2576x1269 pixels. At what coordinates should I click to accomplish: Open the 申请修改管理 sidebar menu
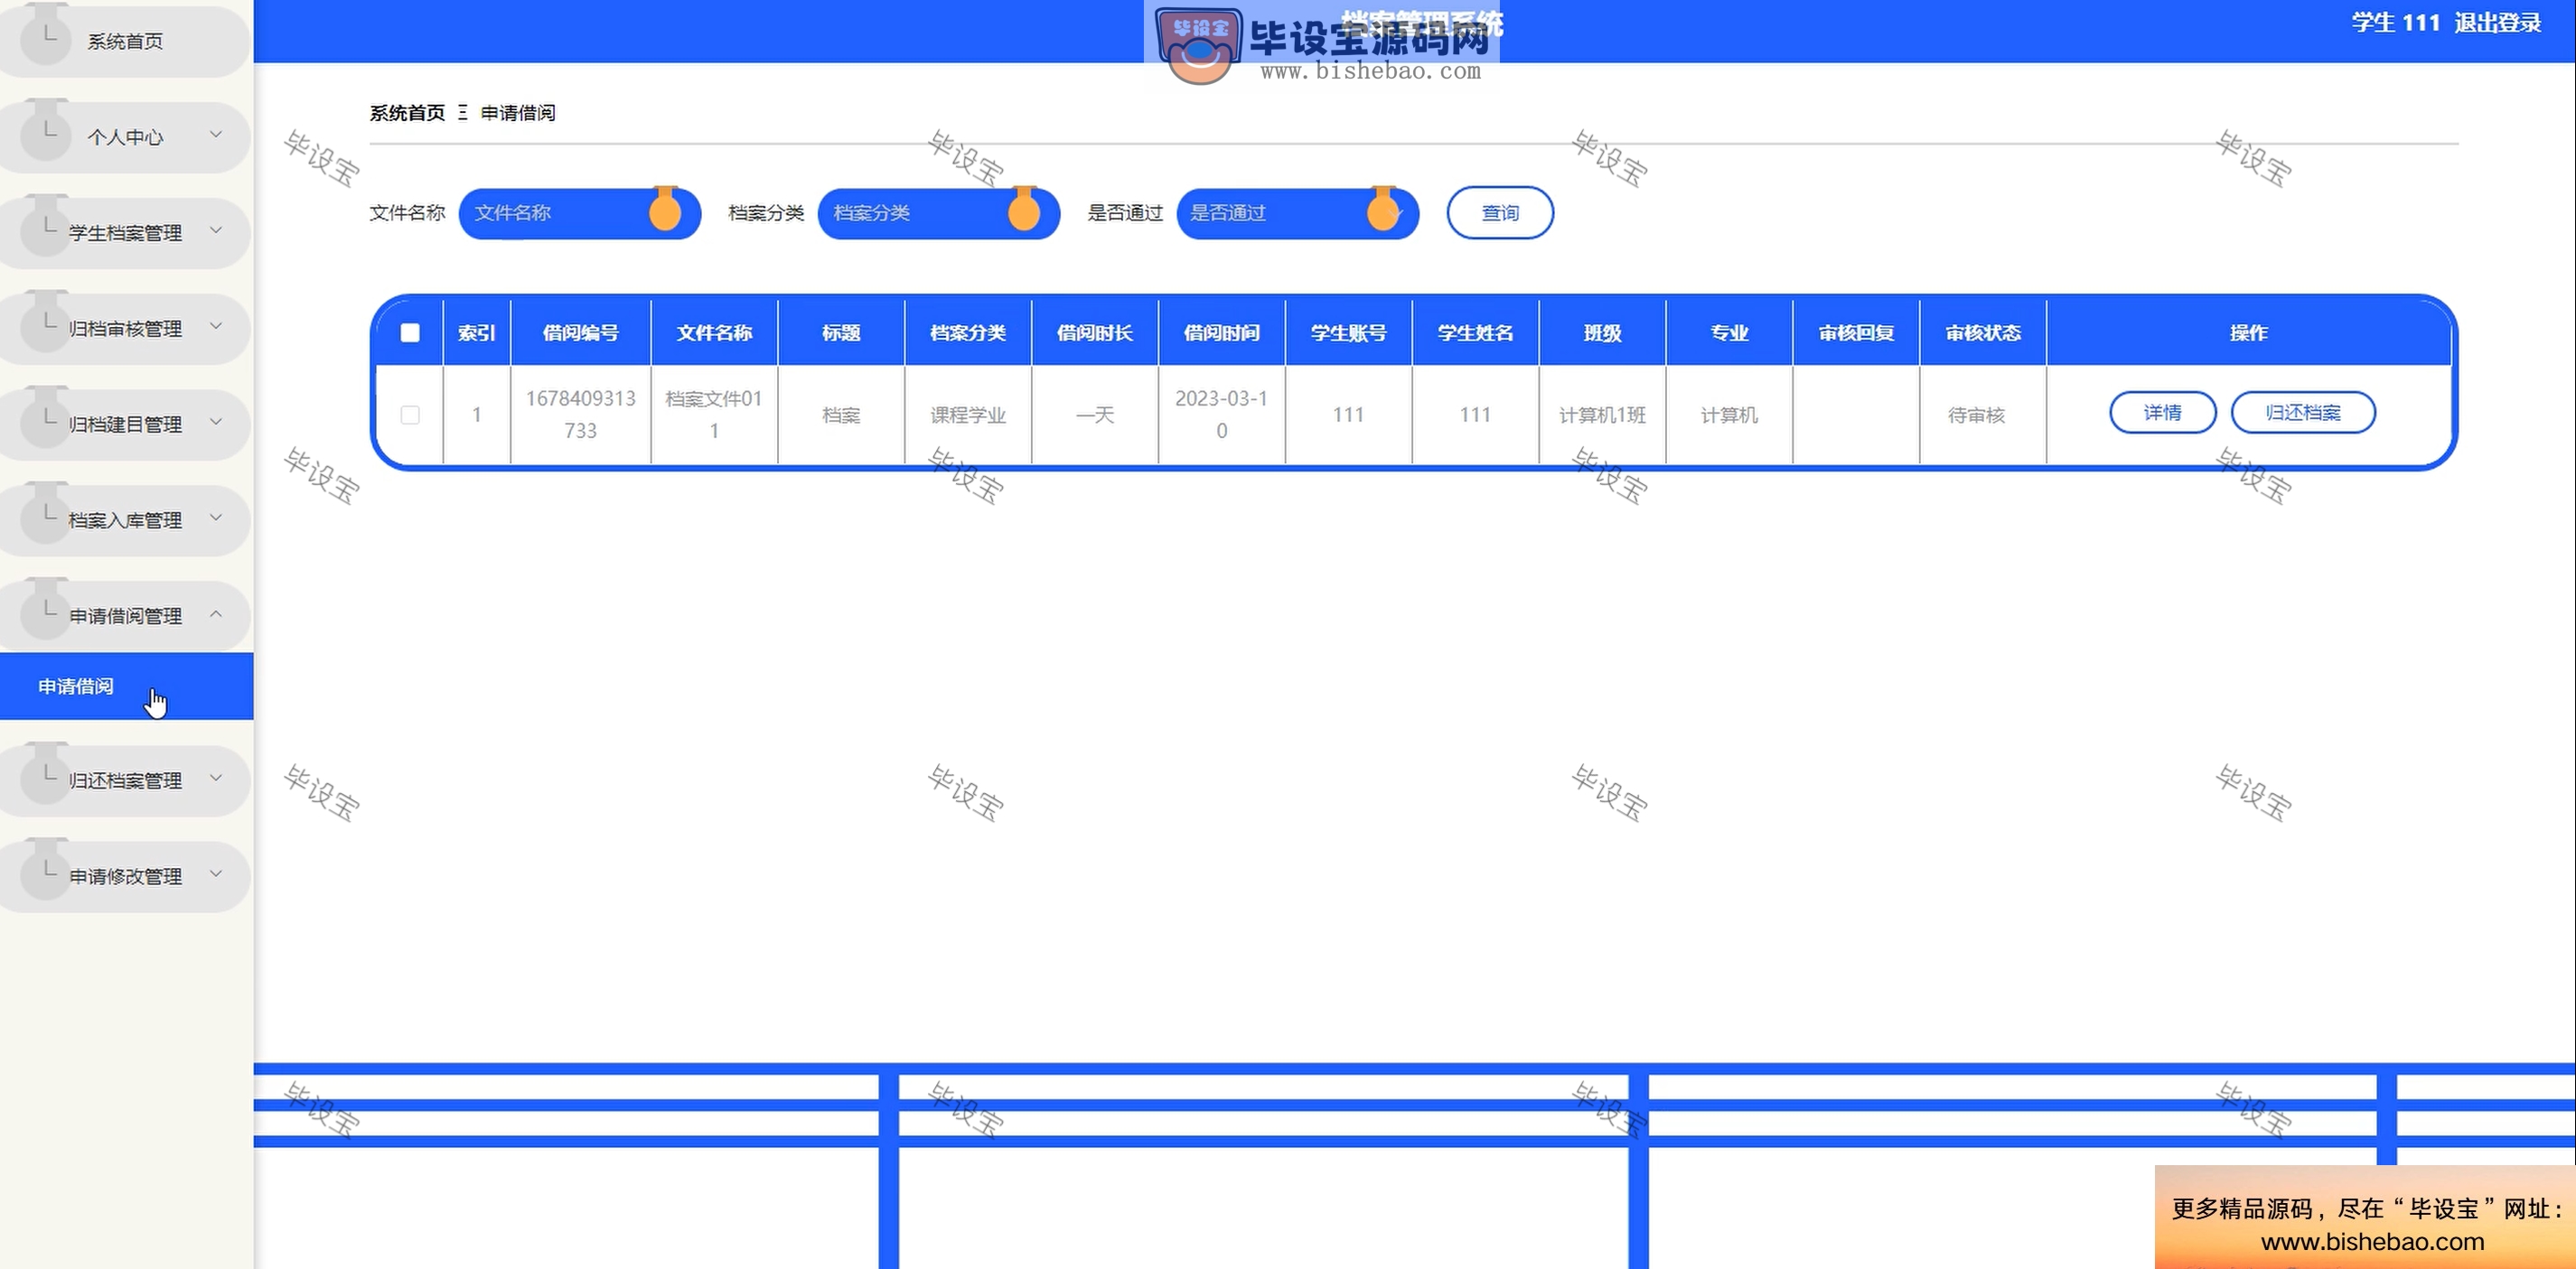[x=125, y=877]
